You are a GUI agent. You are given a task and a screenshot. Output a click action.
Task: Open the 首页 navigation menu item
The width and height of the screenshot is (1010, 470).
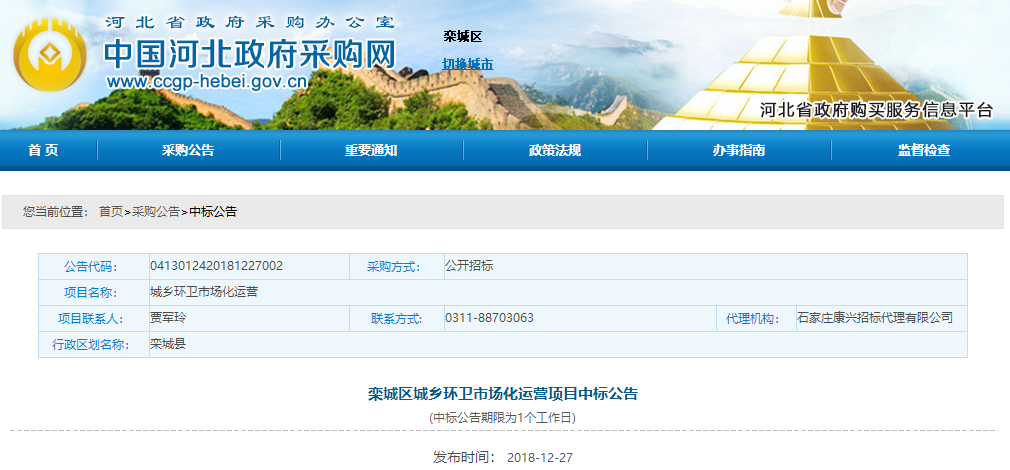click(x=43, y=151)
